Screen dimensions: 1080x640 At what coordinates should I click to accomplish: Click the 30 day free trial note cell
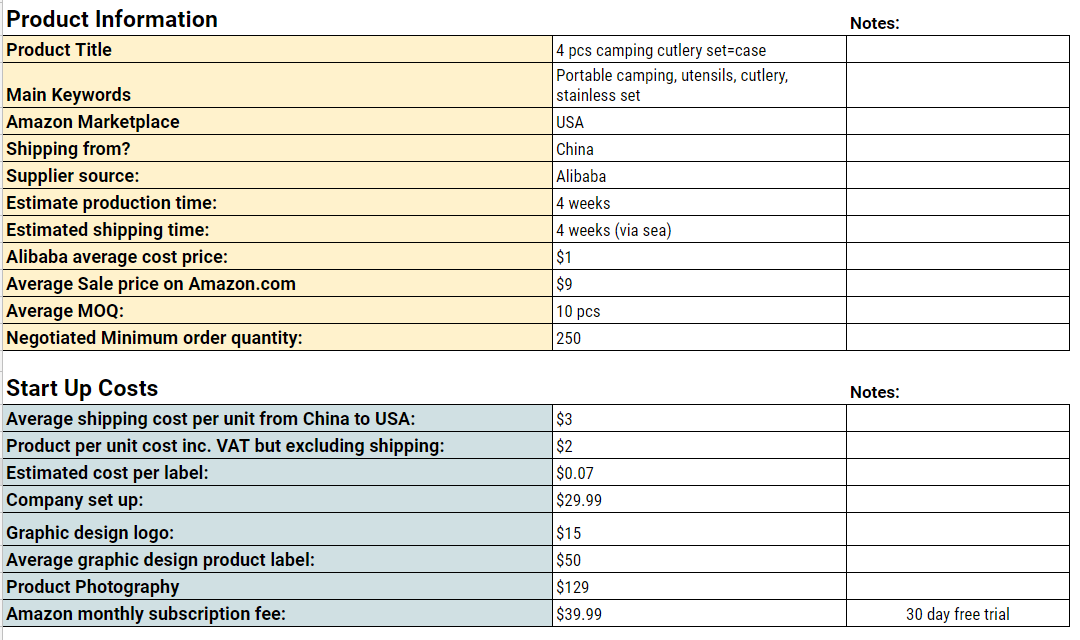point(957,613)
